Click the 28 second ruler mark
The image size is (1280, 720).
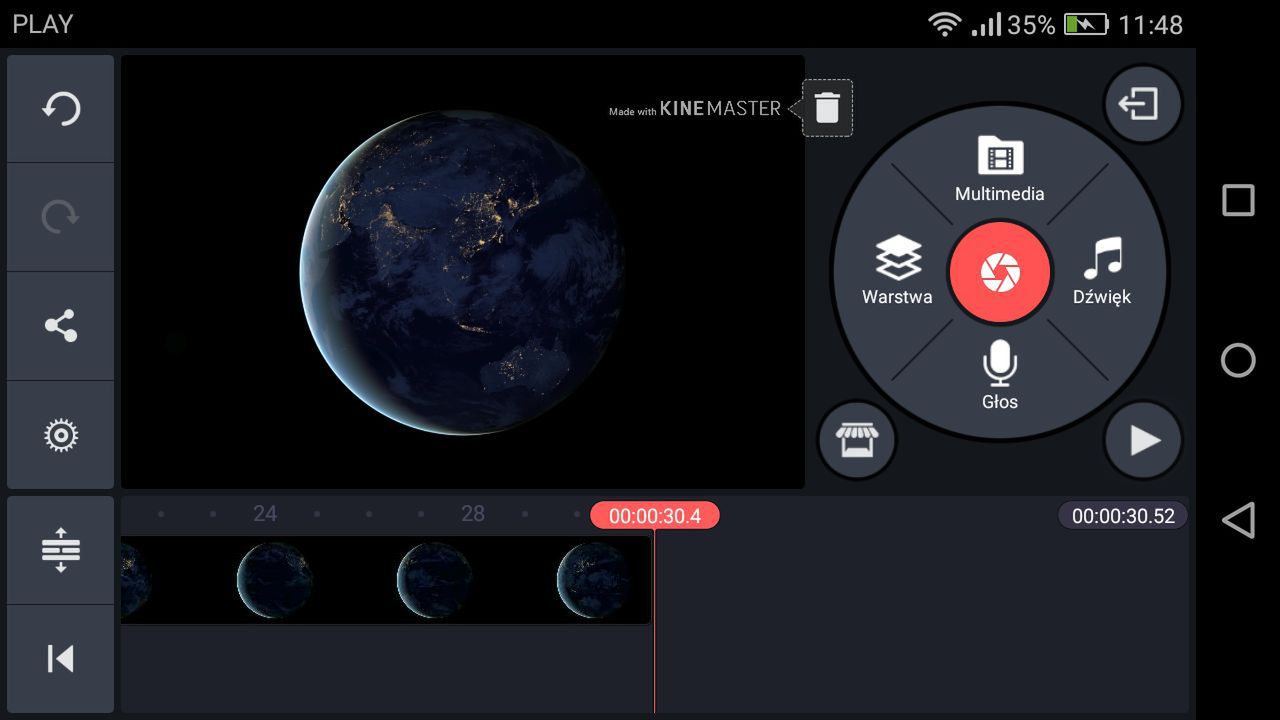pos(473,514)
